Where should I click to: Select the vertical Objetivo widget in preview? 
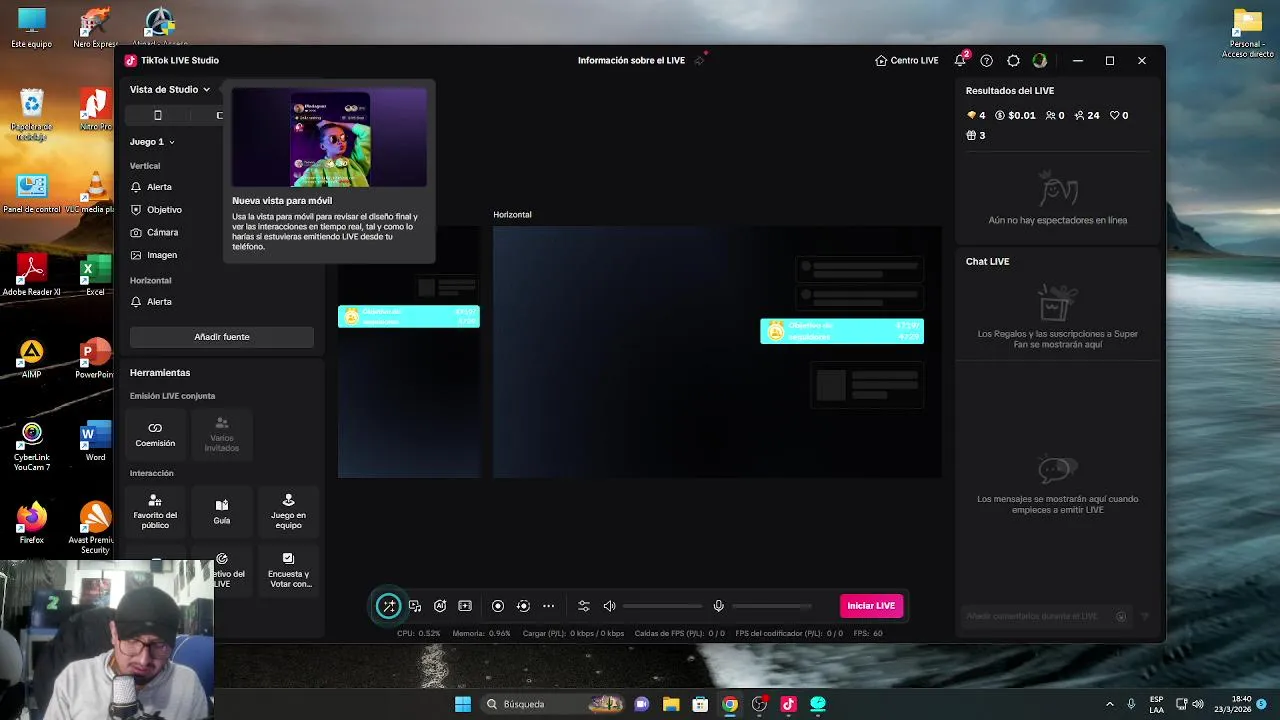409,317
